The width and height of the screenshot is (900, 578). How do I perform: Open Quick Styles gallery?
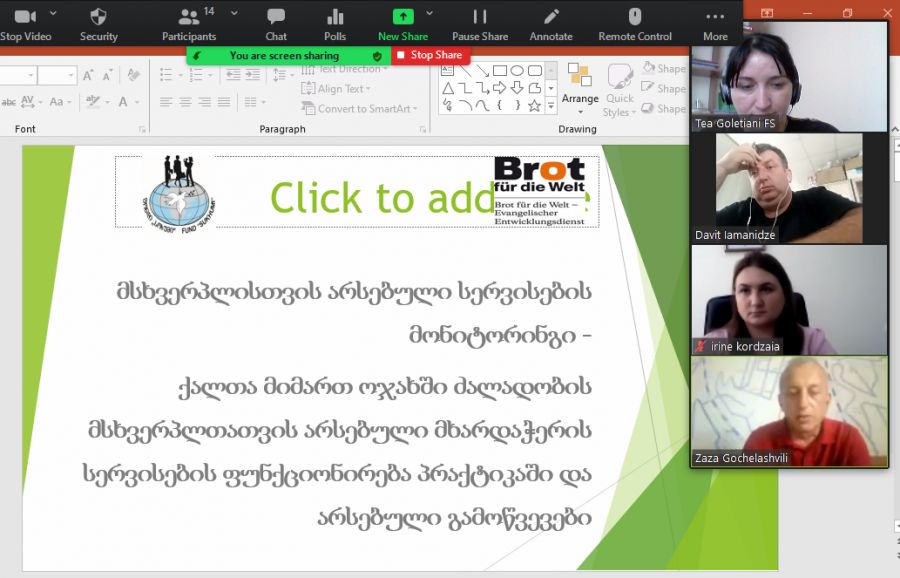tap(620, 90)
